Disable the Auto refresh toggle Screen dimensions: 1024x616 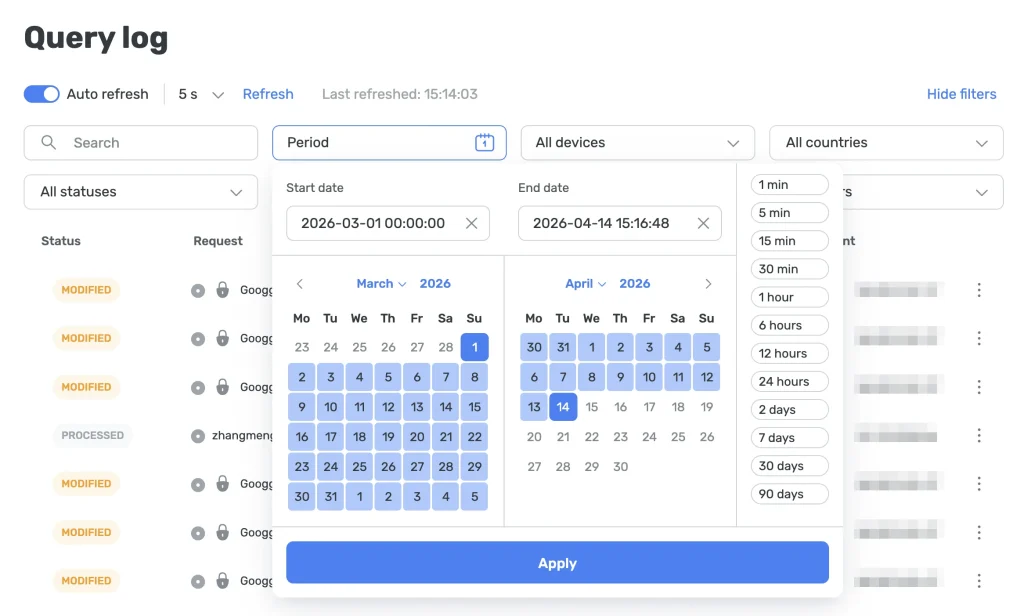(x=42, y=94)
